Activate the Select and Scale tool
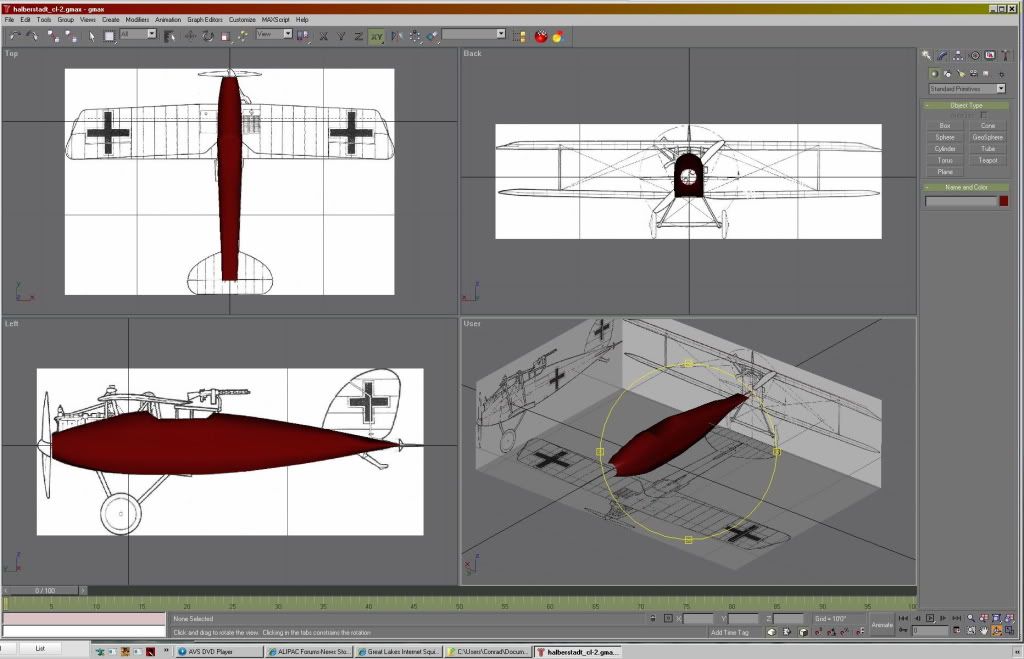The height and width of the screenshot is (659, 1024). [x=225, y=37]
